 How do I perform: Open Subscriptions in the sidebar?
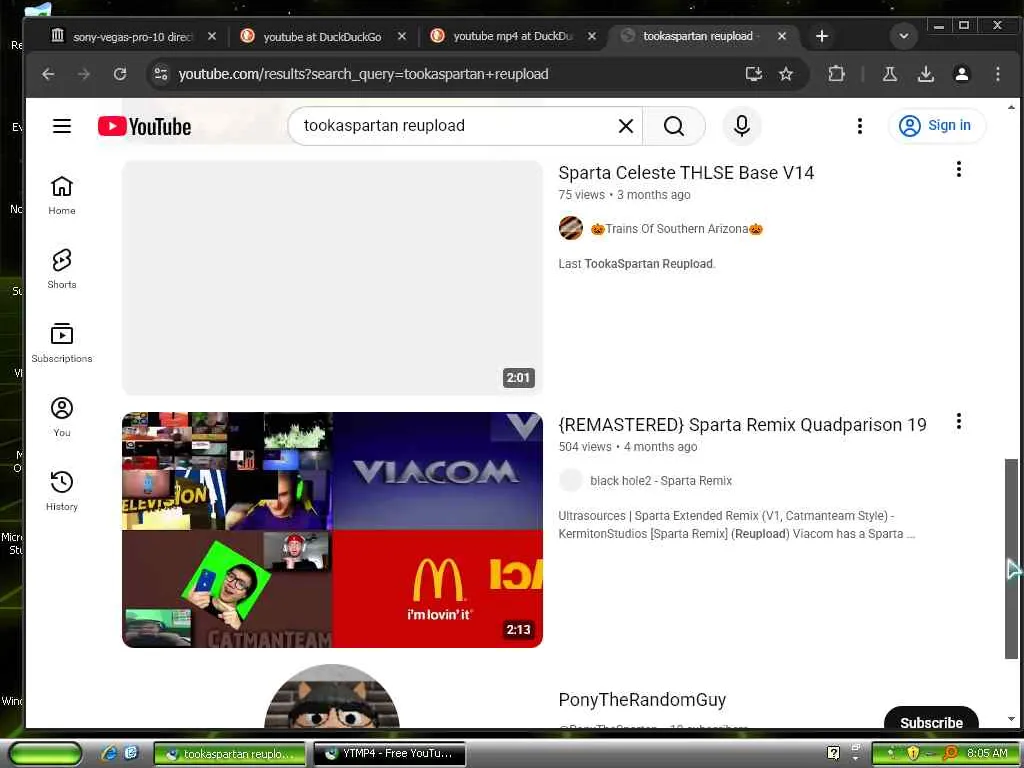click(x=62, y=343)
